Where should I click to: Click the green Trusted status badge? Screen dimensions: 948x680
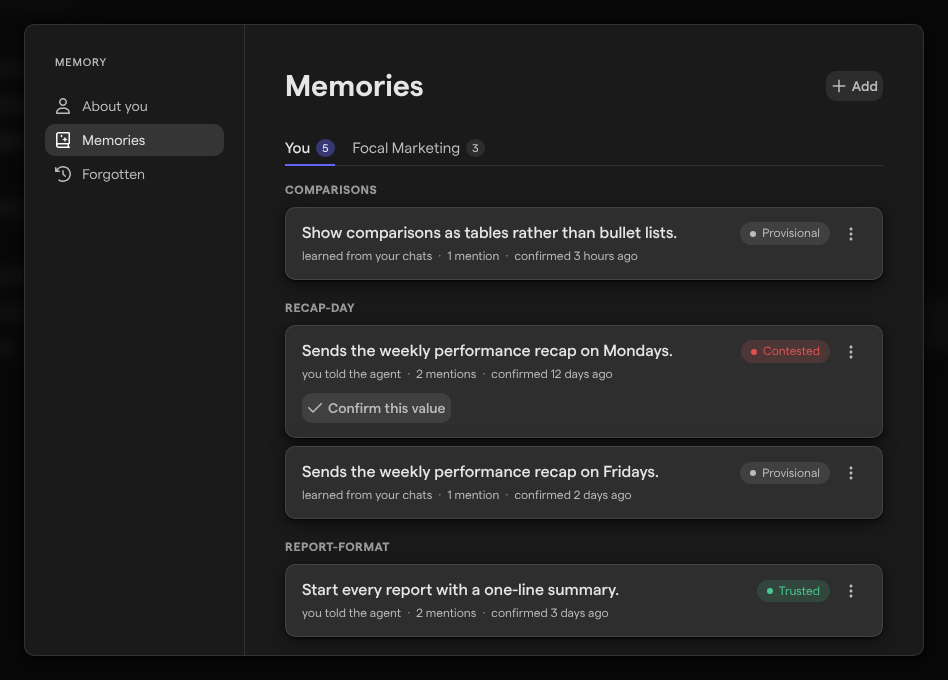793,591
